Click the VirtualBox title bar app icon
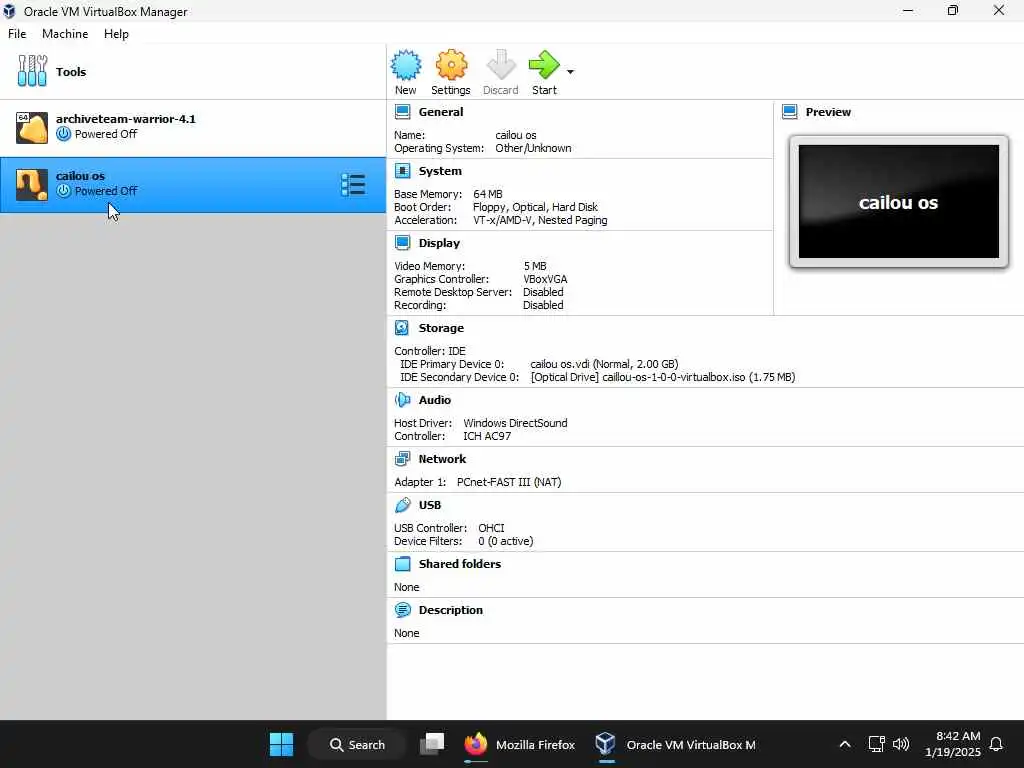The height and width of the screenshot is (768, 1024). (x=9, y=11)
